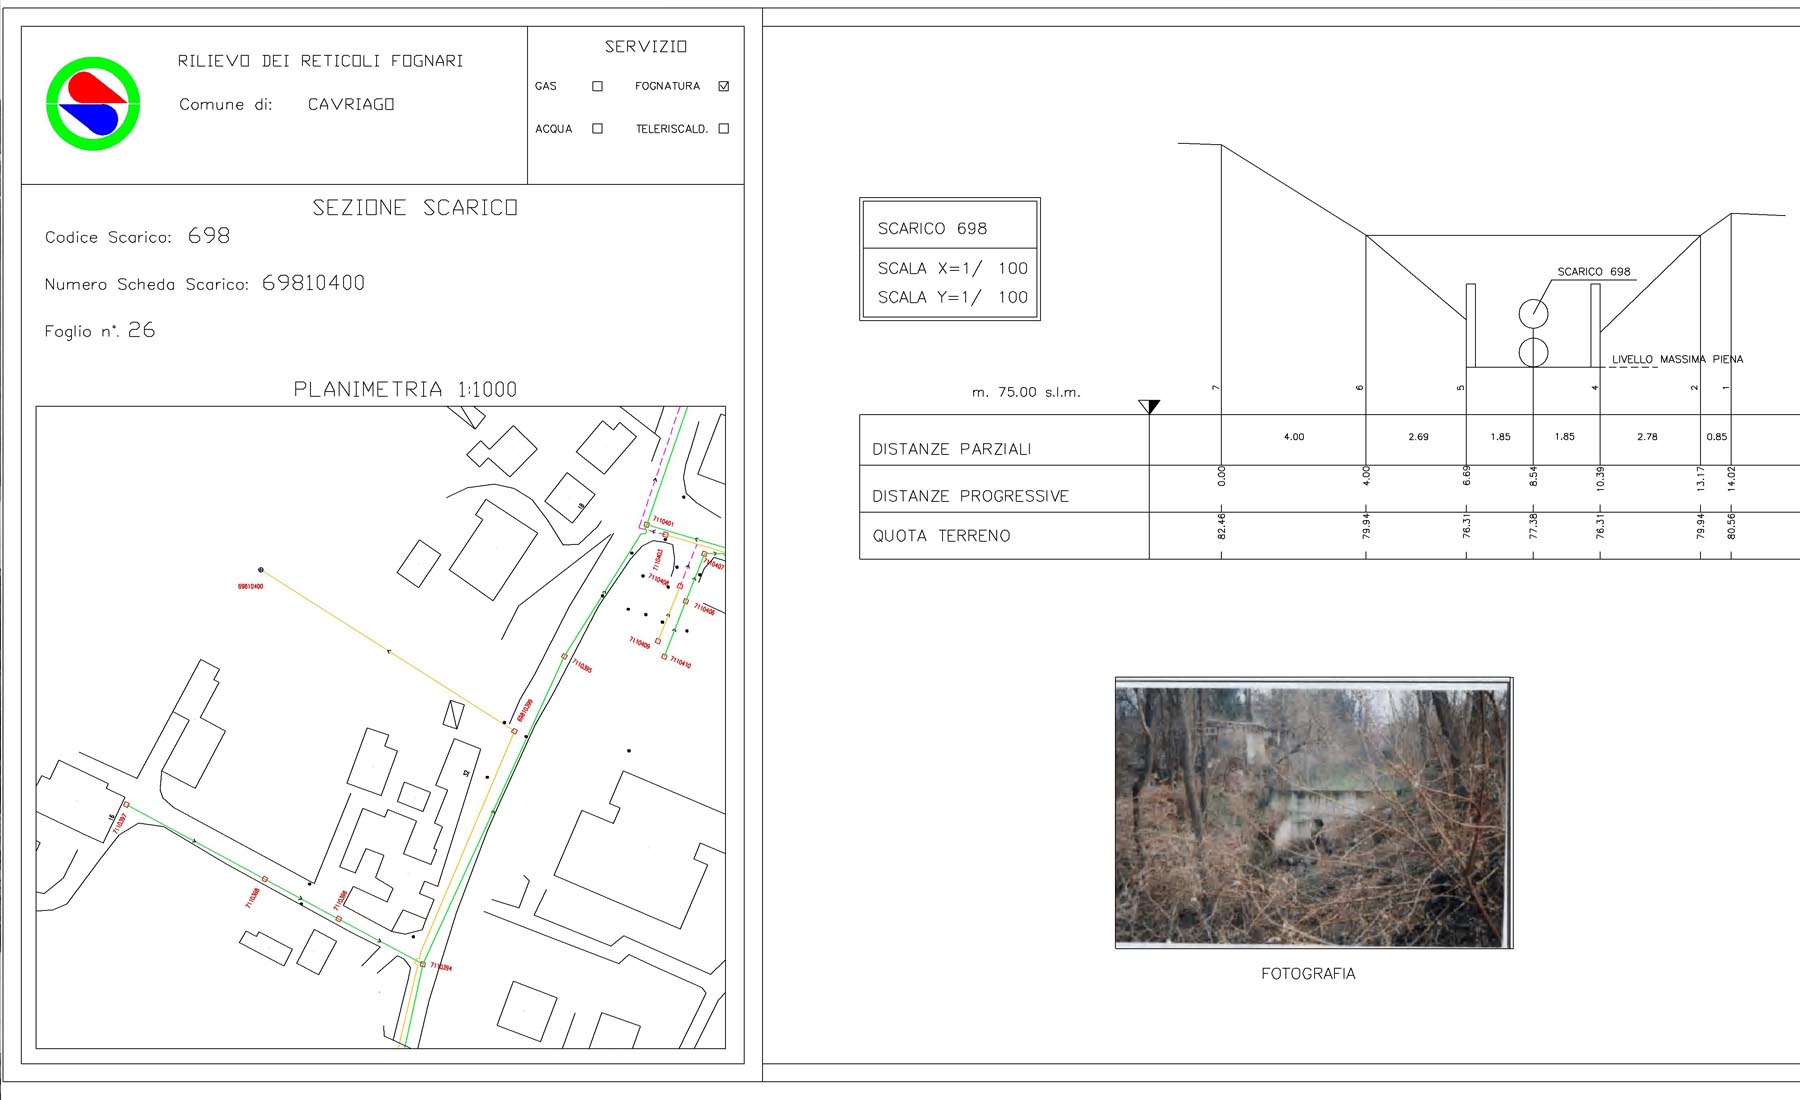Select partial distance value '0.85'

coord(1716,437)
